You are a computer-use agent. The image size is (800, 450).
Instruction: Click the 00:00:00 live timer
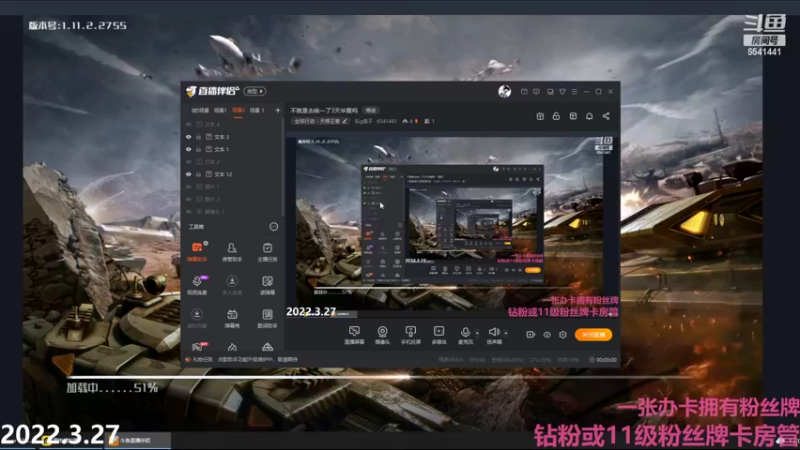coord(606,360)
